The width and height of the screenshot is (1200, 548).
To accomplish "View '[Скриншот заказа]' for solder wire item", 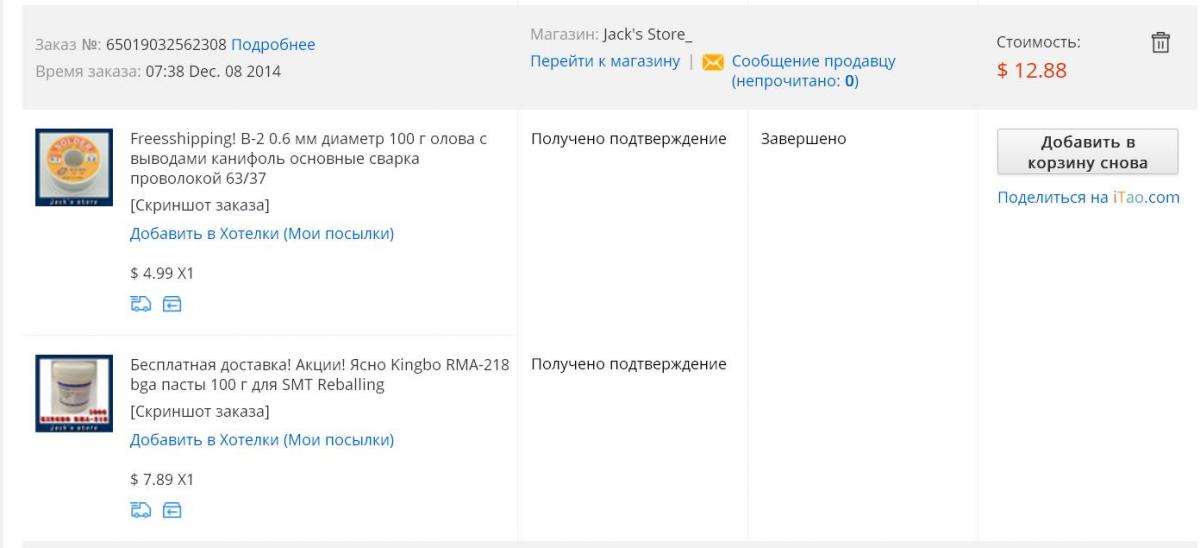I will tap(199, 206).
